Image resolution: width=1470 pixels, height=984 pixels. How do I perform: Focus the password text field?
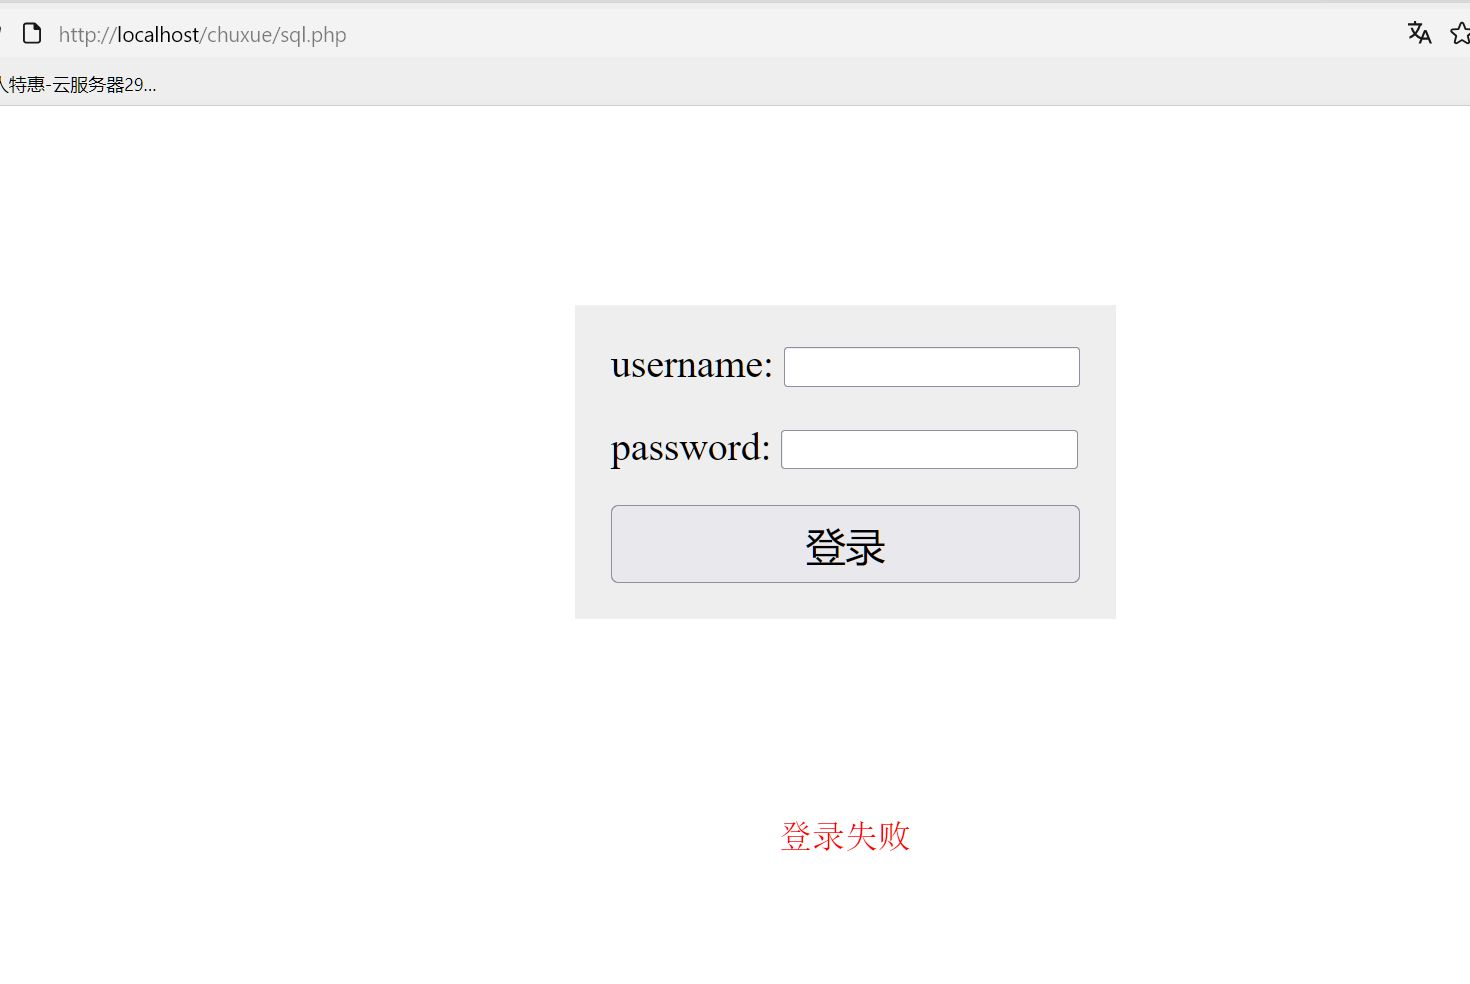click(x=929, y=449)
